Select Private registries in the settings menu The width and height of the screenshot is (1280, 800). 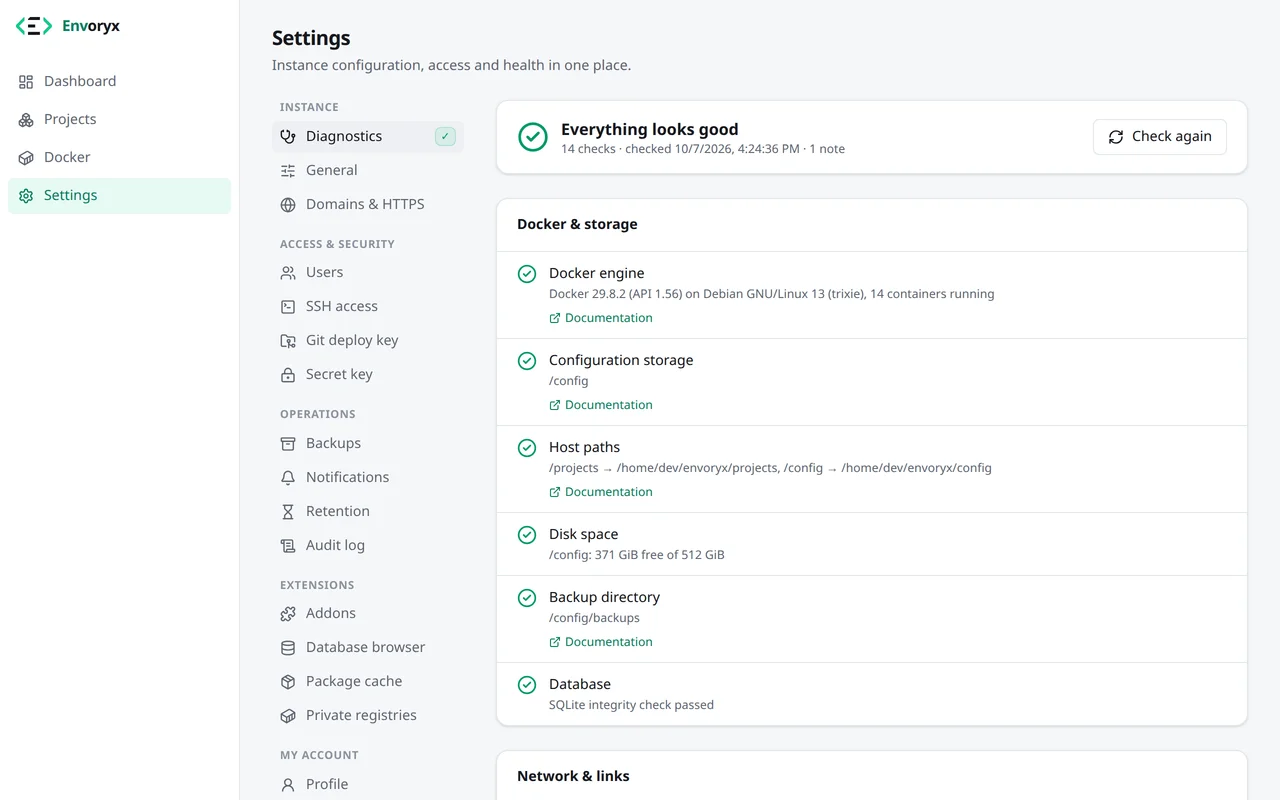pos(368,715)
